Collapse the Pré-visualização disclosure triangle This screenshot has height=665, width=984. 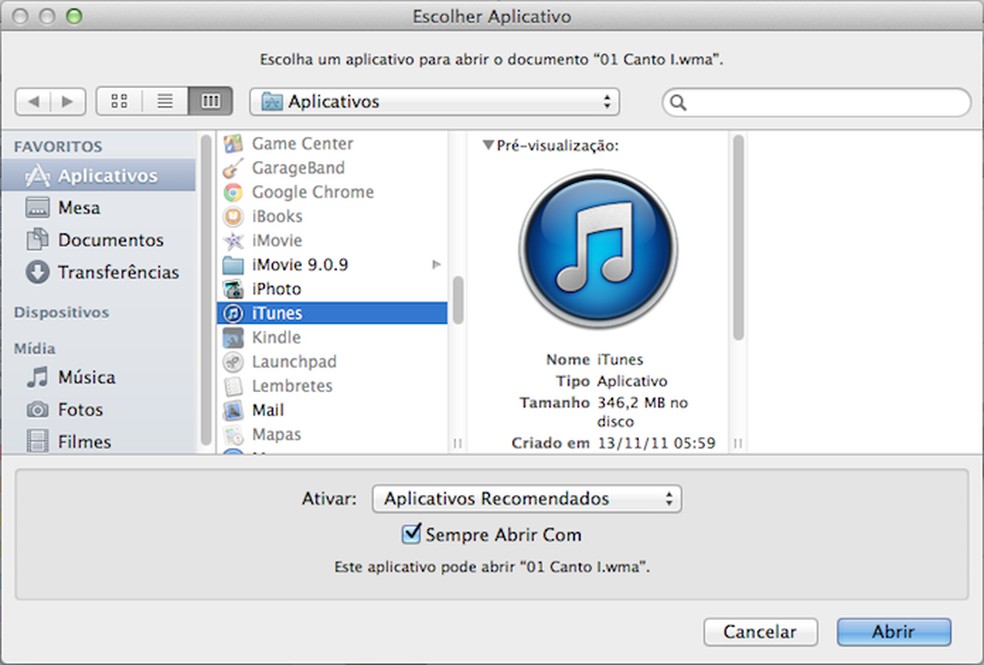pyautogui.click(x=488, y=145)
